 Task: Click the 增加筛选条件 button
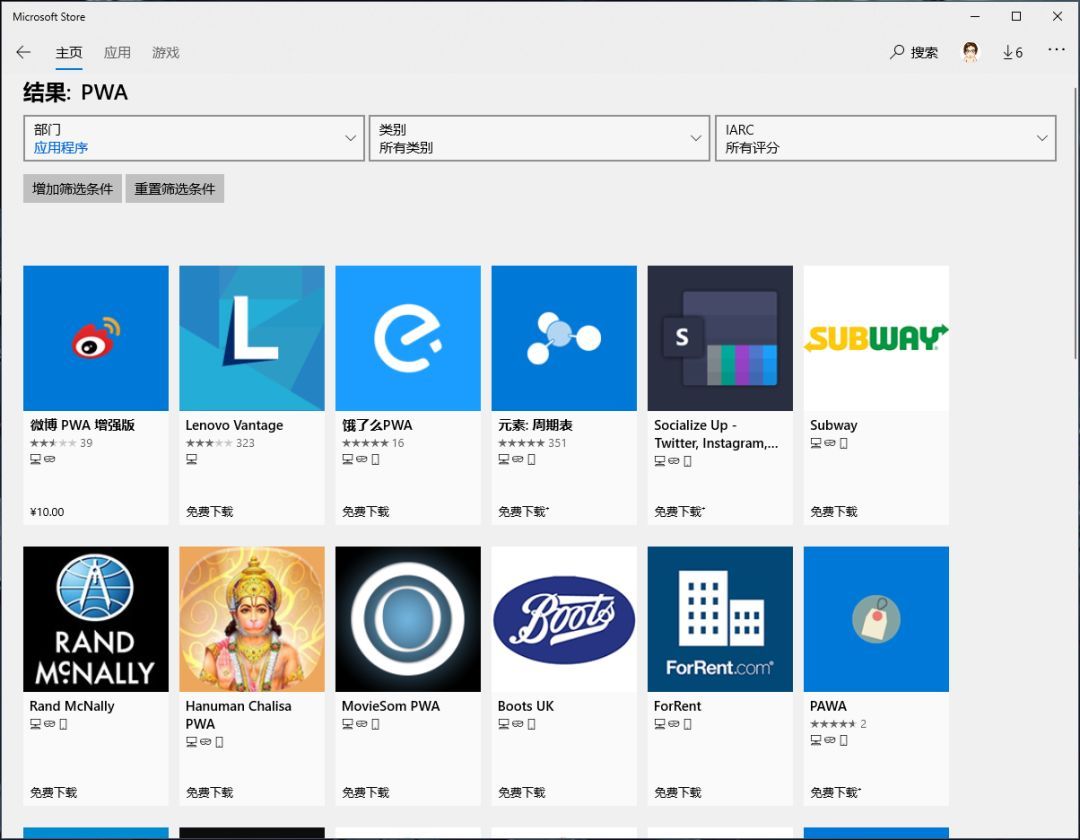[72, 189]
